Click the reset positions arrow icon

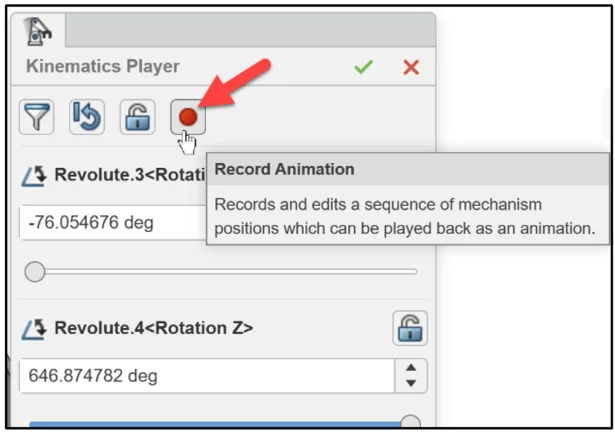click(x=86, y=117)
